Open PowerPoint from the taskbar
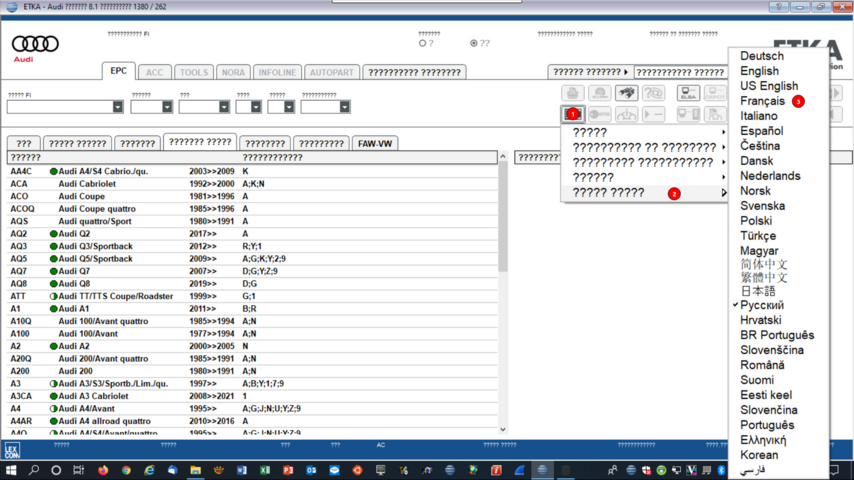Viewport: 854px width, 480px height. 288,470
